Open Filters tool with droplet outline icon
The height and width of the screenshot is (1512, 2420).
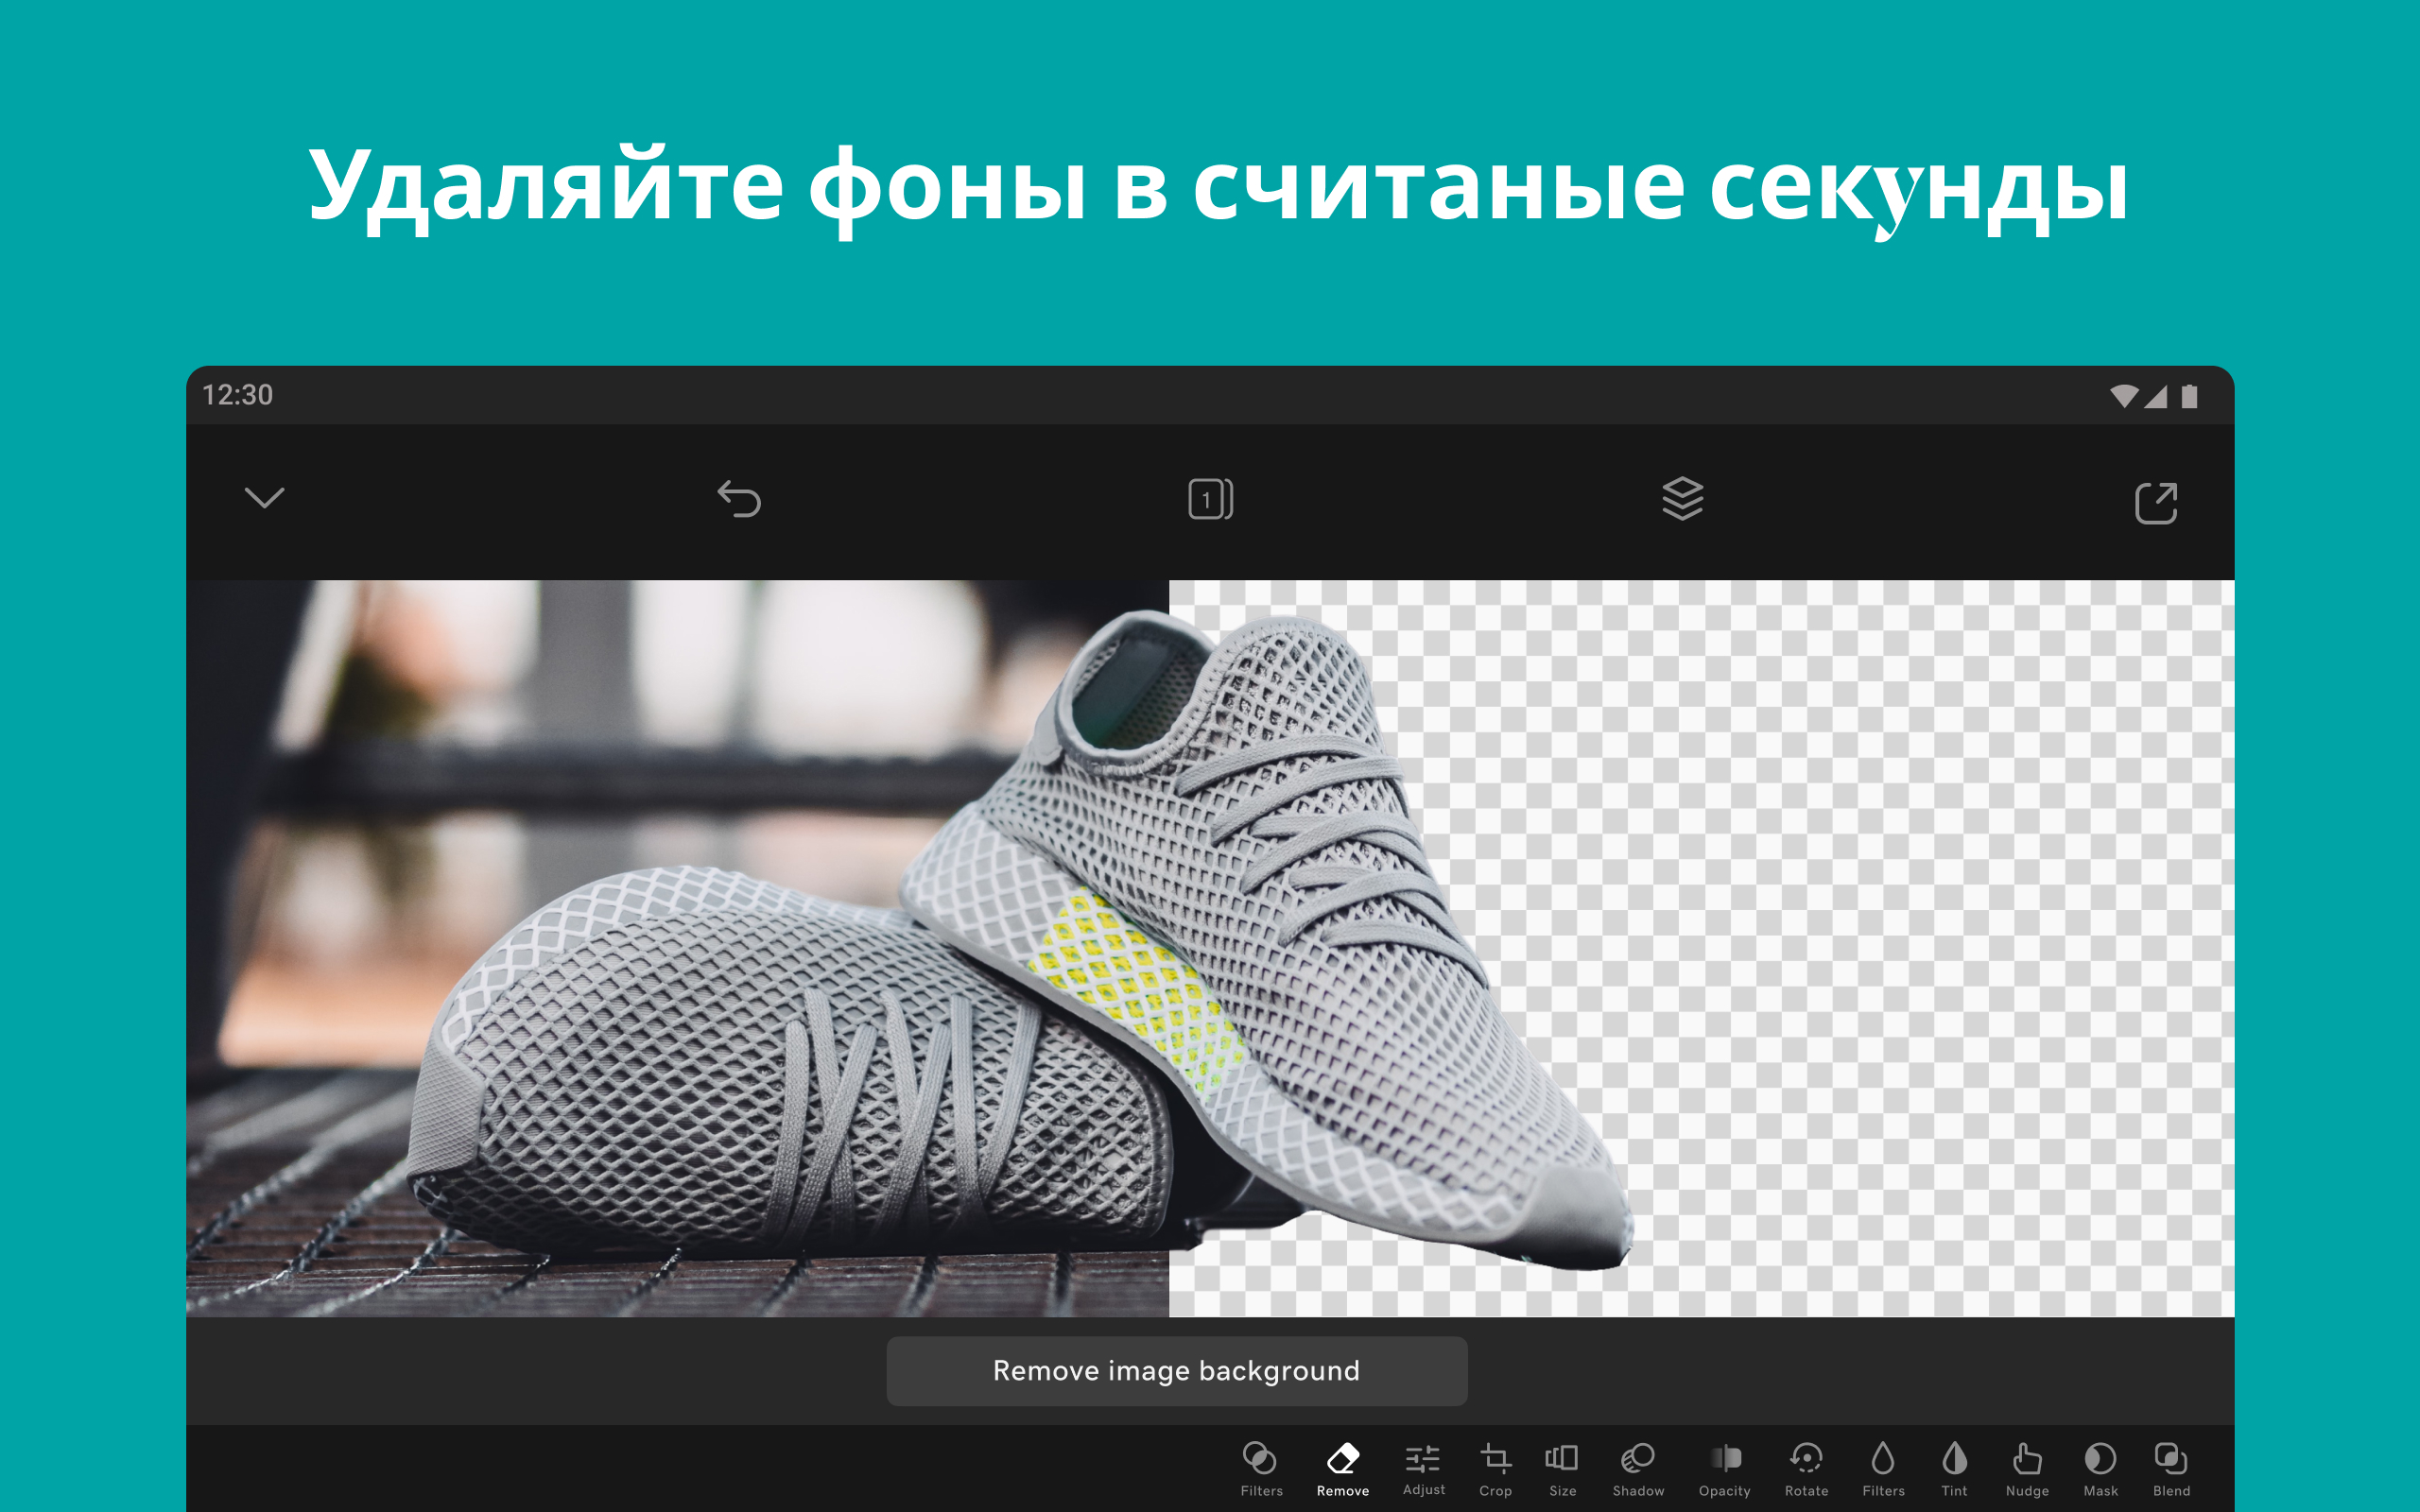tap(1883, 1469)
